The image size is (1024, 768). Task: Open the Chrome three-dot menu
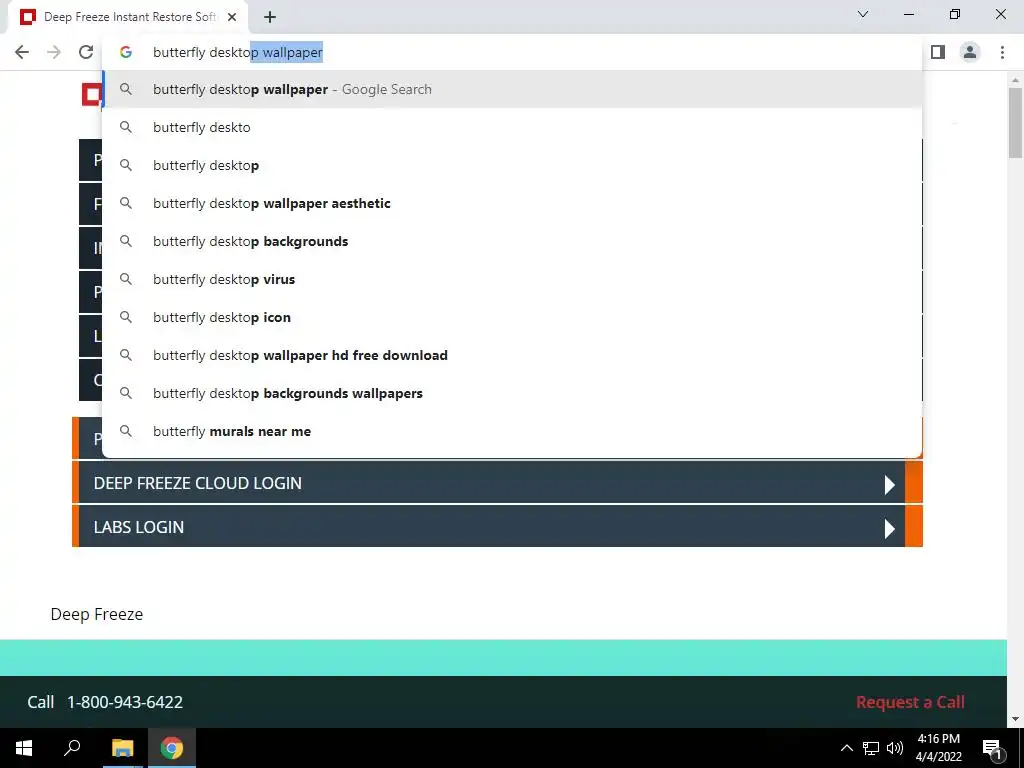click(1002, 52)
